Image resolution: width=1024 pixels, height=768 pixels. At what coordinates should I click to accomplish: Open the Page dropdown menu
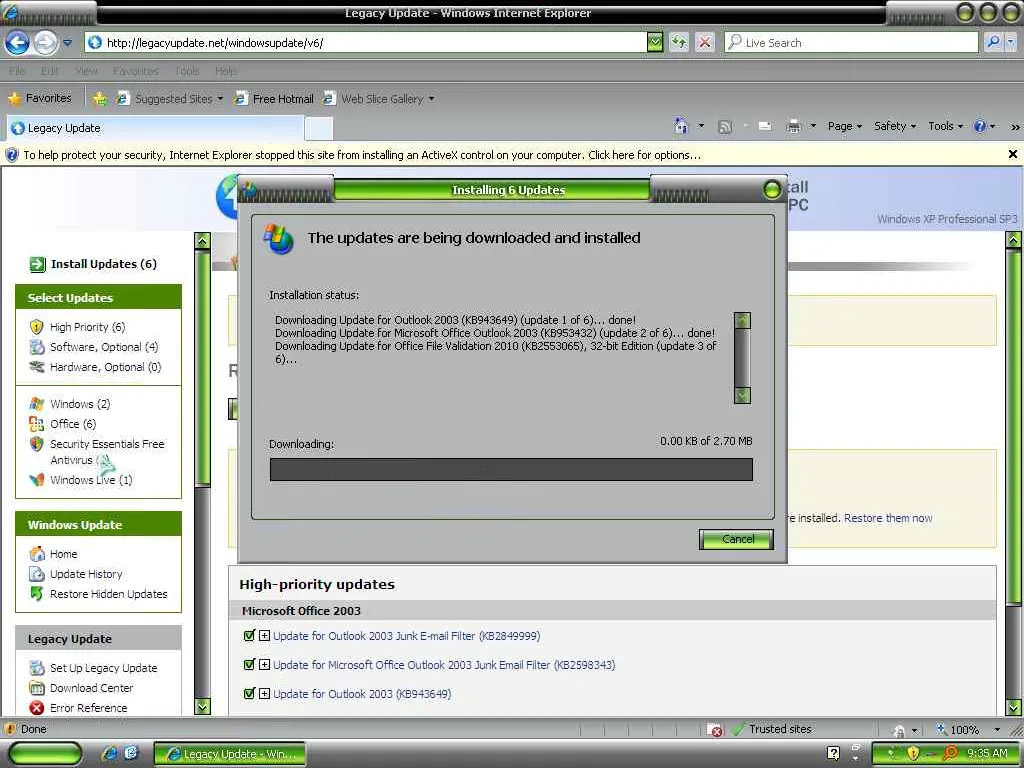[x=844, y=126]
